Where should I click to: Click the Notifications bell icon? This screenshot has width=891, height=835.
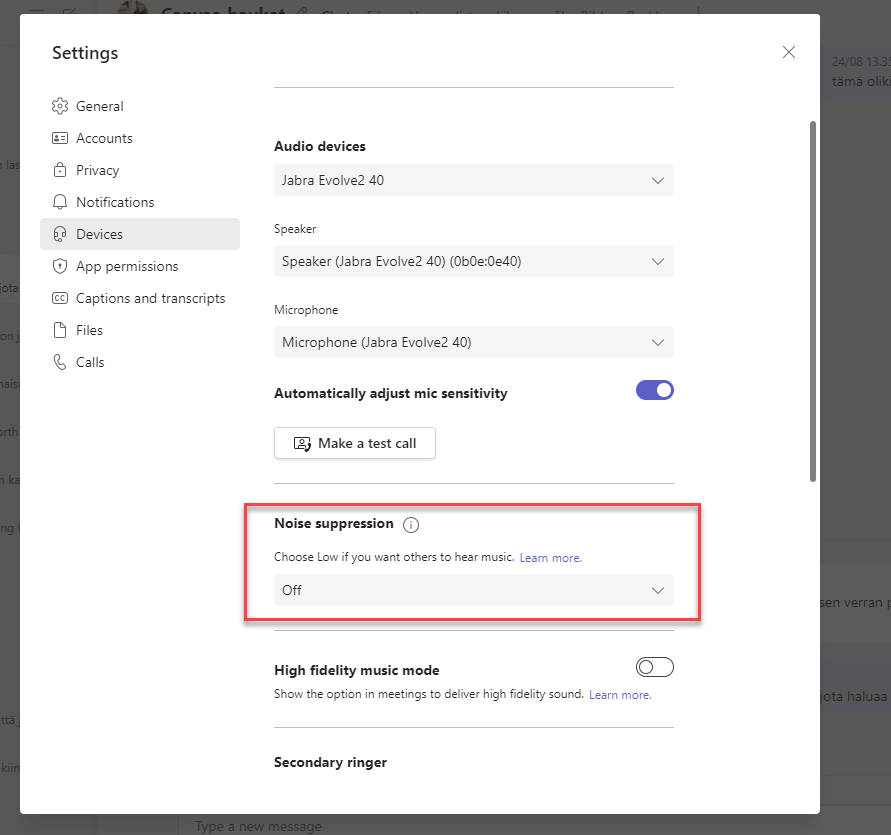[60, 202]
